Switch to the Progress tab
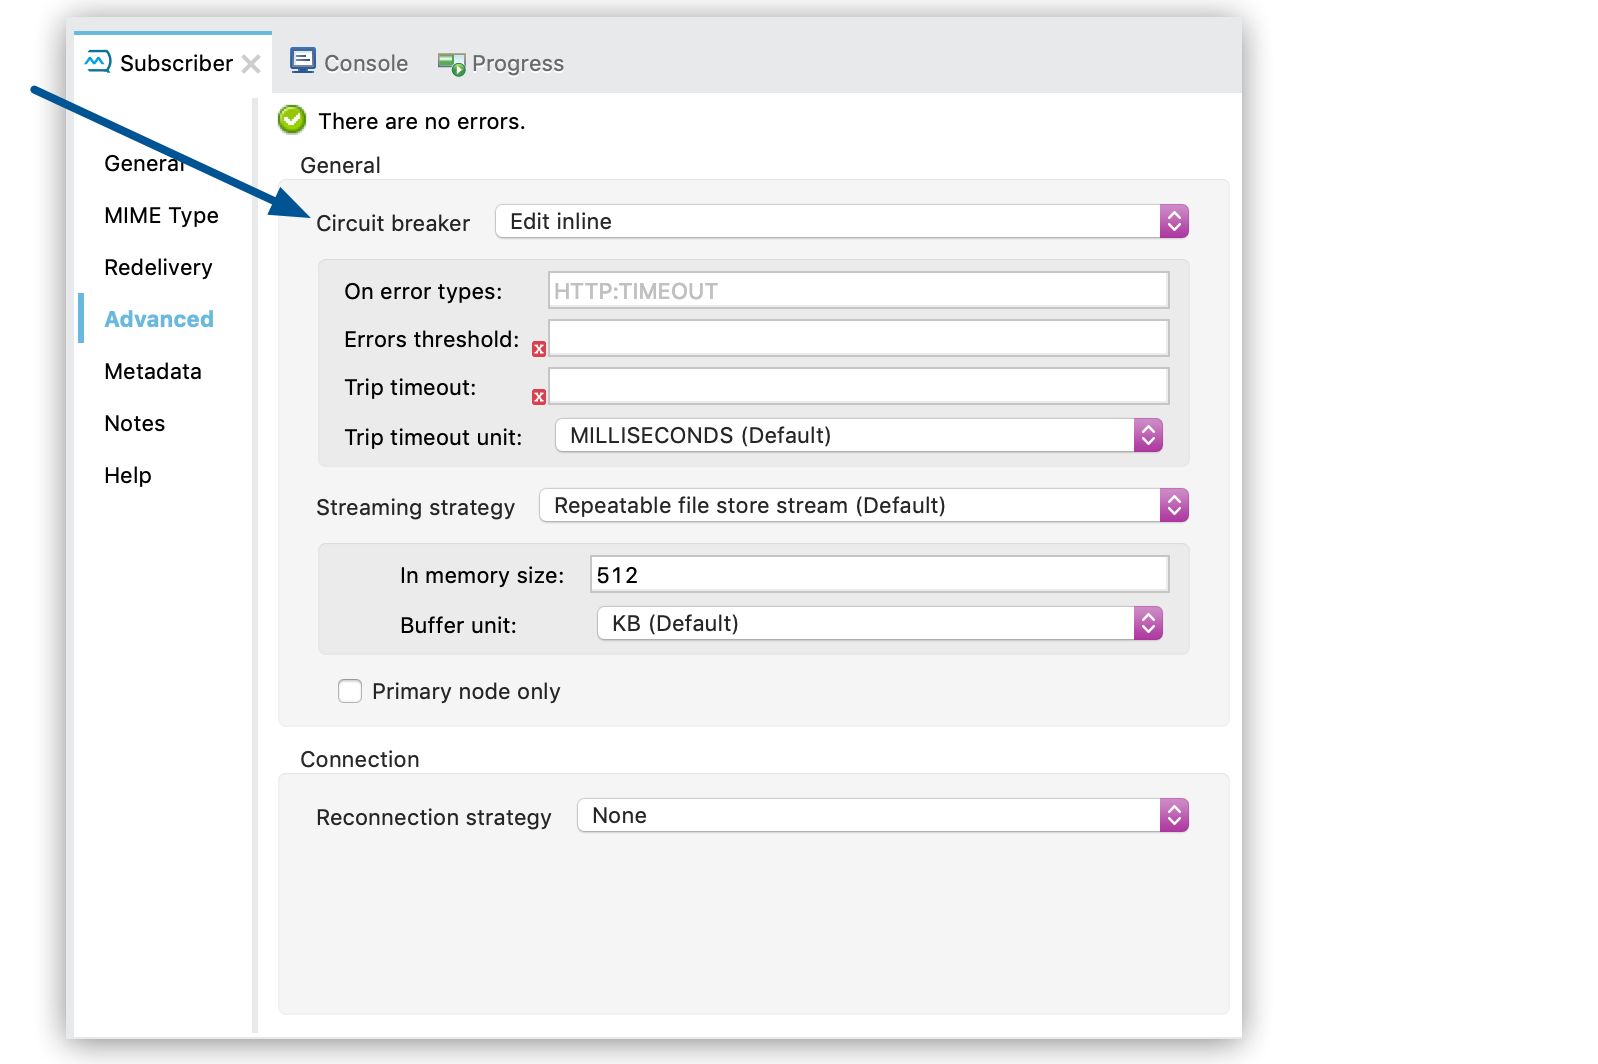The height and width of the screenshot is (1064, 1598). [x=517, y=63]
